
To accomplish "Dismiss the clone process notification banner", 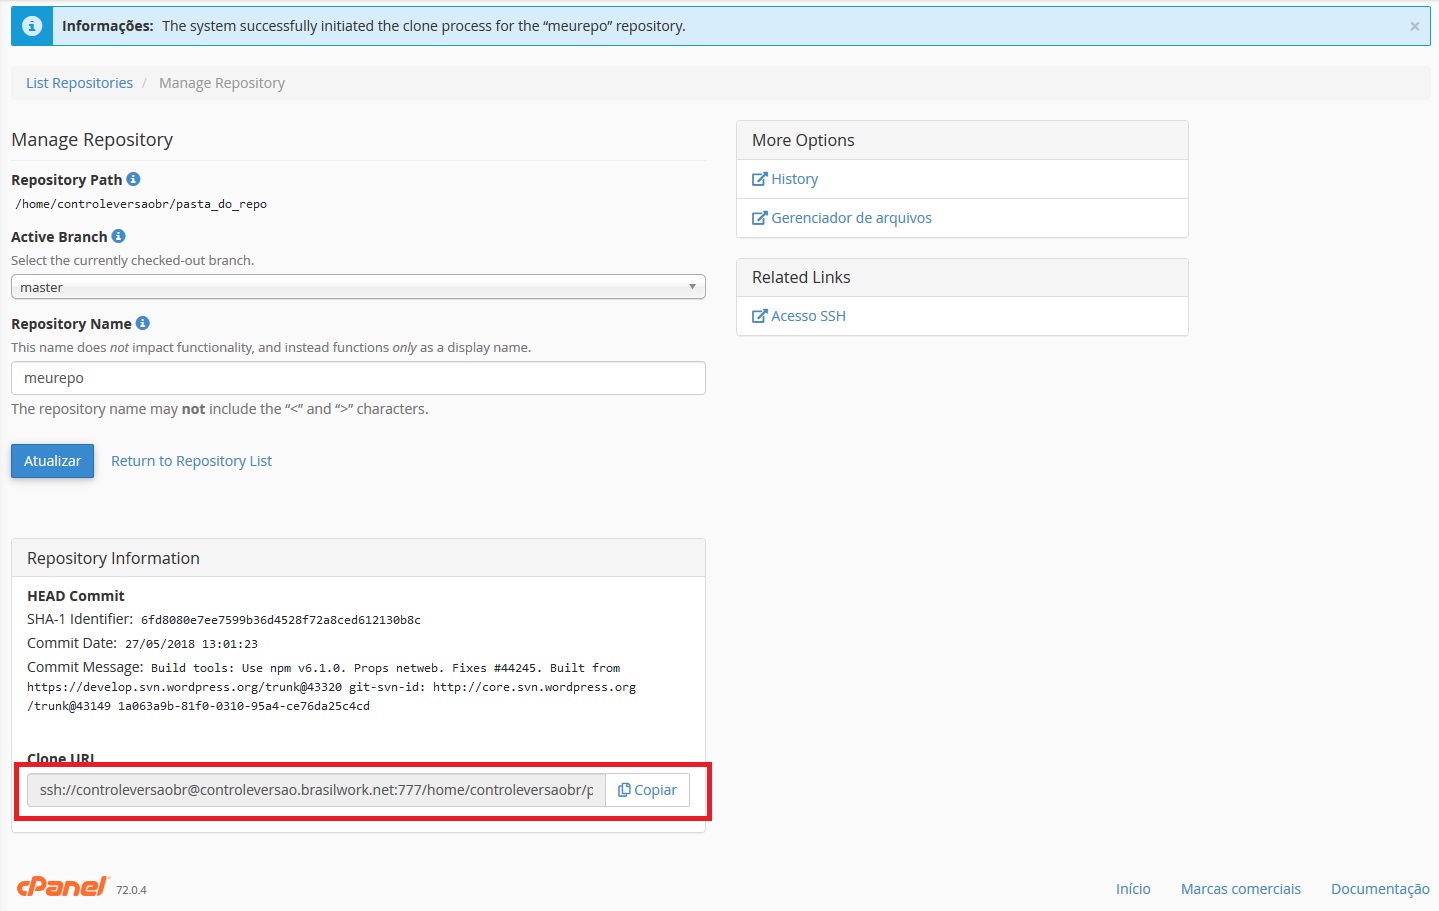I will click(x=1414, y=27).
